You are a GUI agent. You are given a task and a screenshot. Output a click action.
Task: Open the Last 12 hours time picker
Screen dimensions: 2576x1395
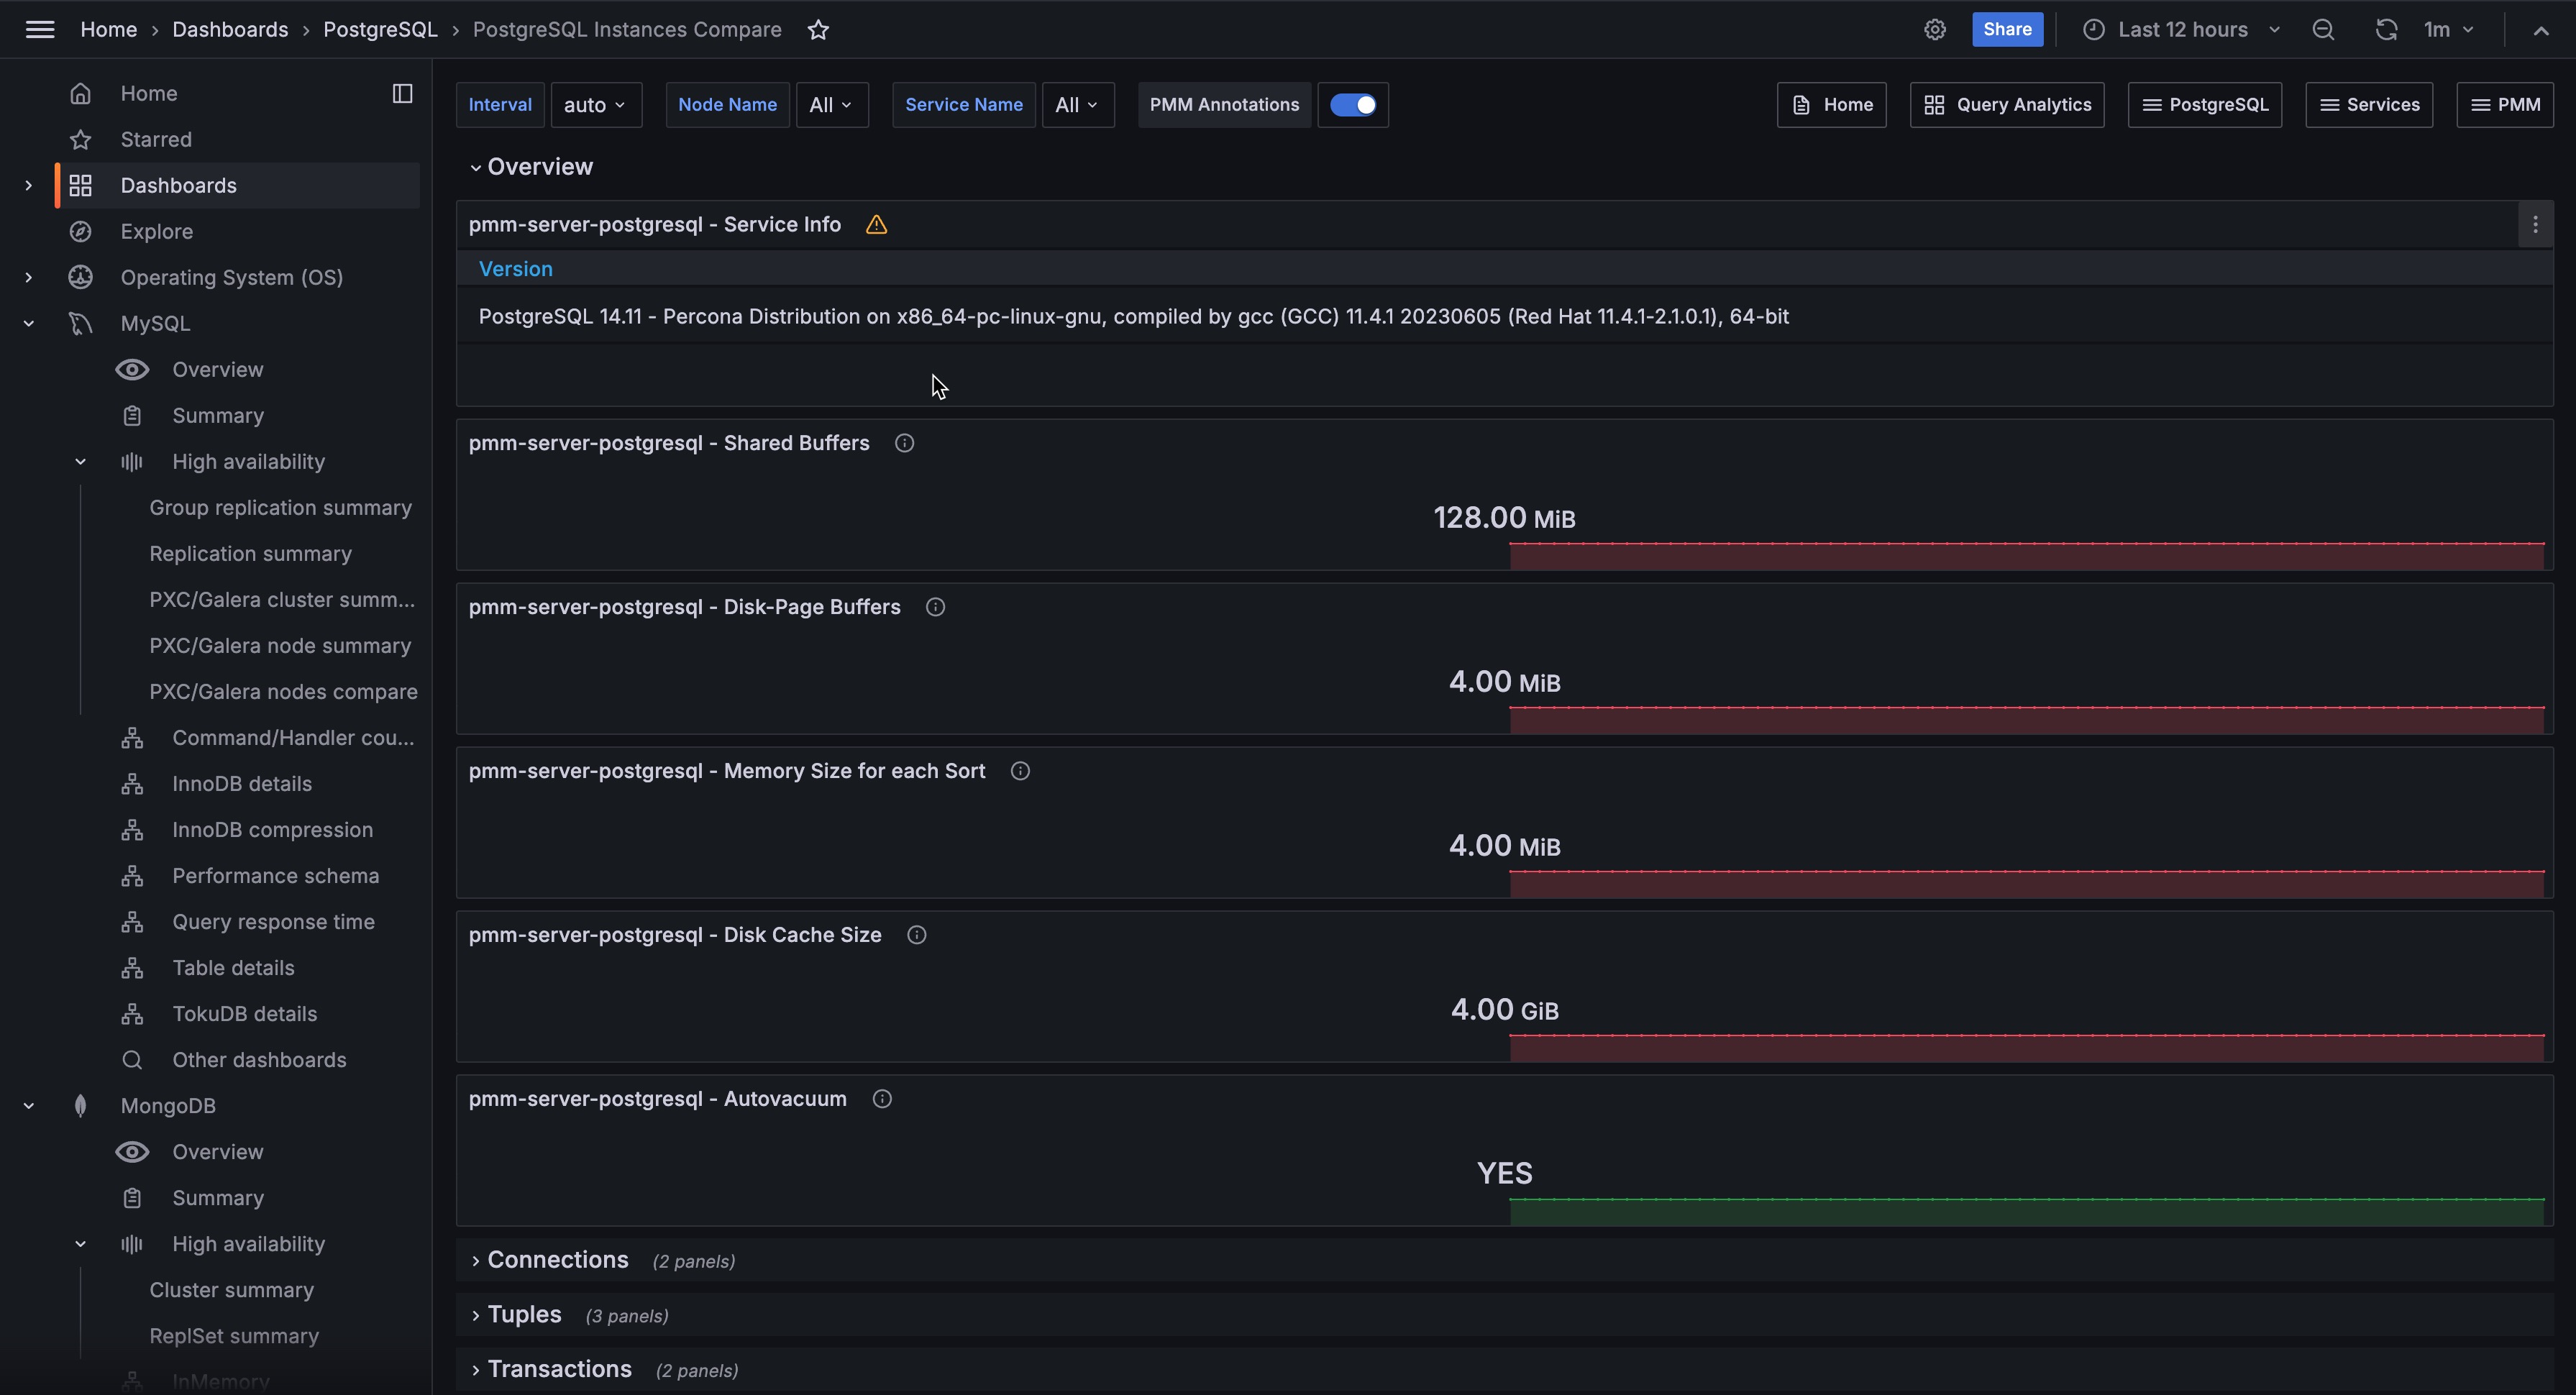[2181, 30]
